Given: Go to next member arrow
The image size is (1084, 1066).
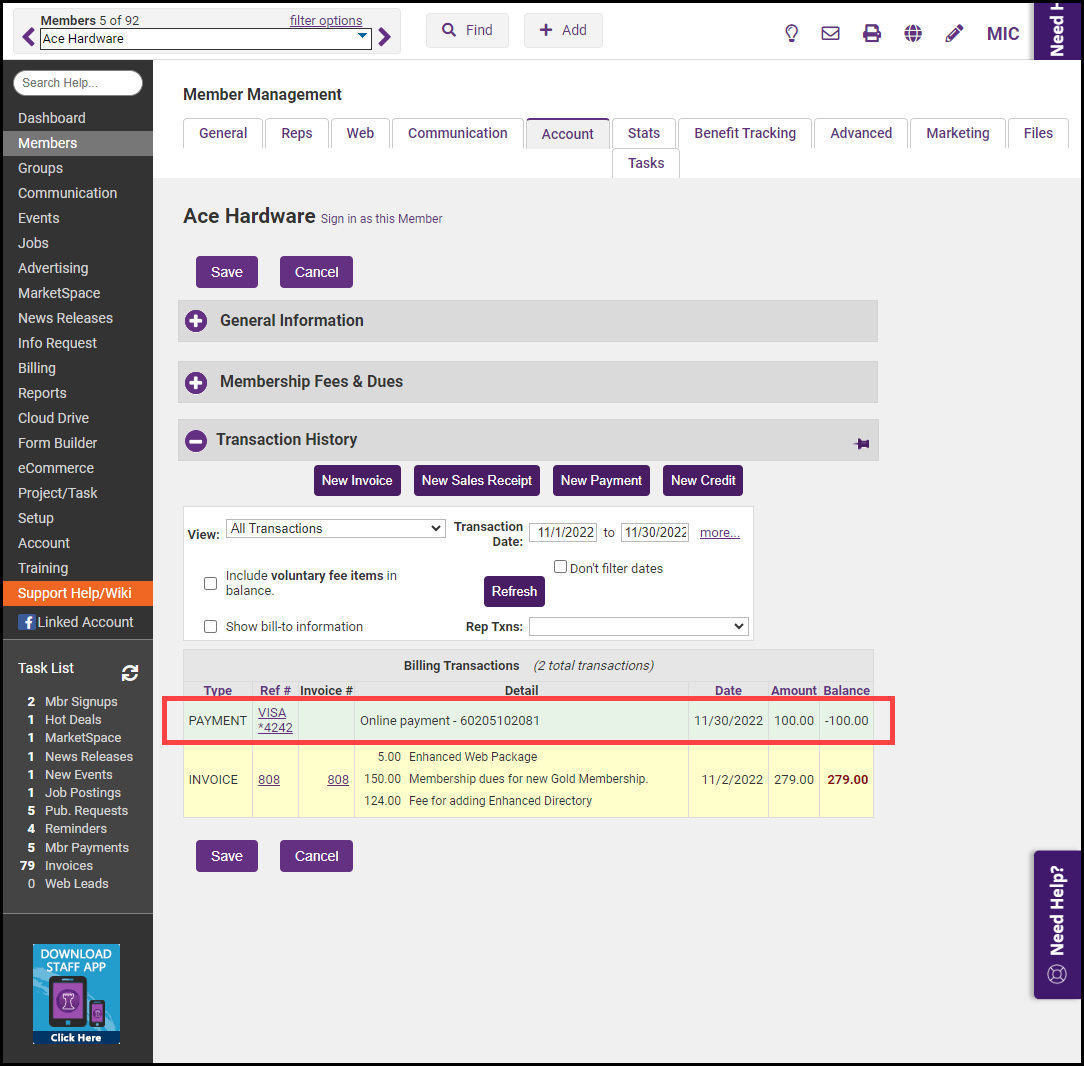Looking at the screenshot, I should (385, 38).
